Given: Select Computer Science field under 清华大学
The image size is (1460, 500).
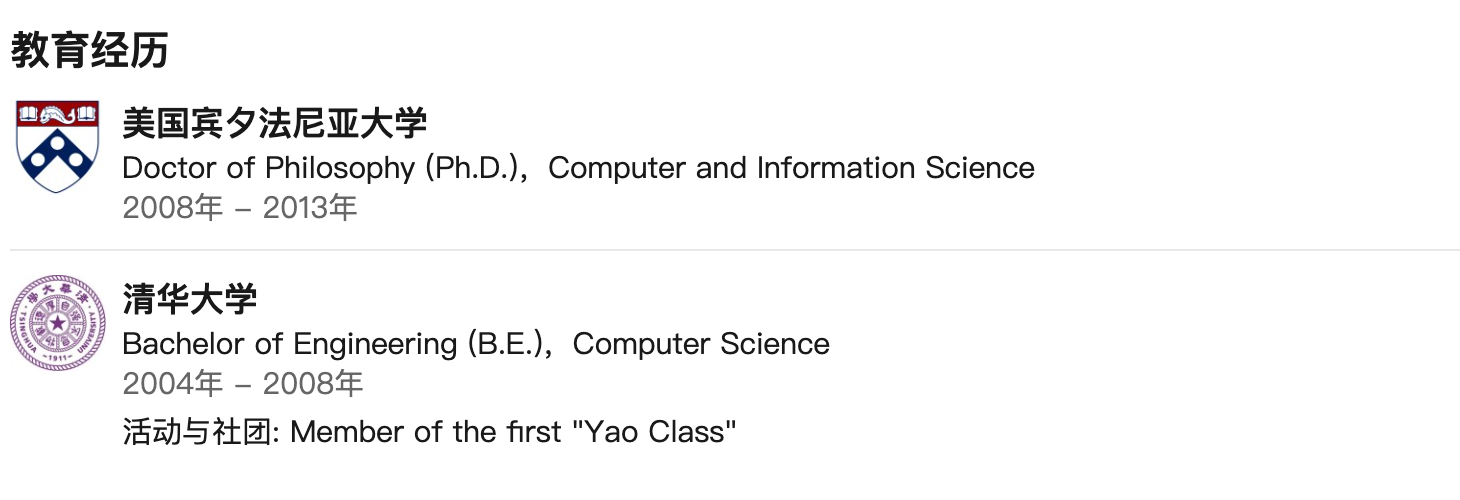Looking at the screenshot, I should click(701, 343).
